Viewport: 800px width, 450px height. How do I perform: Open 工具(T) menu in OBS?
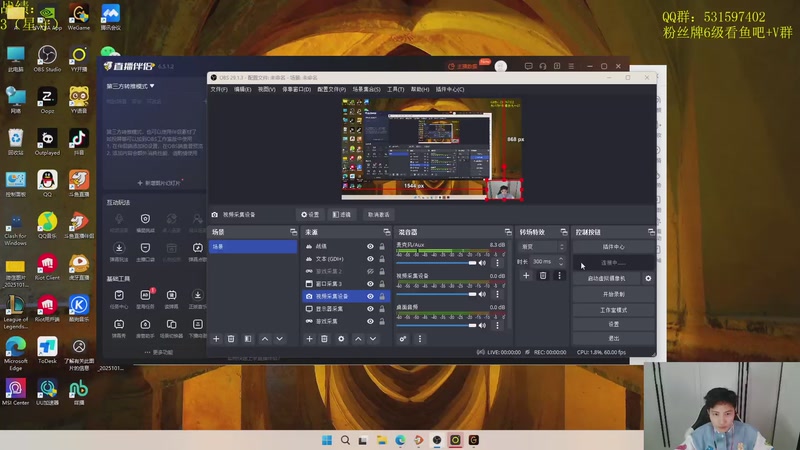click(395, 89)
